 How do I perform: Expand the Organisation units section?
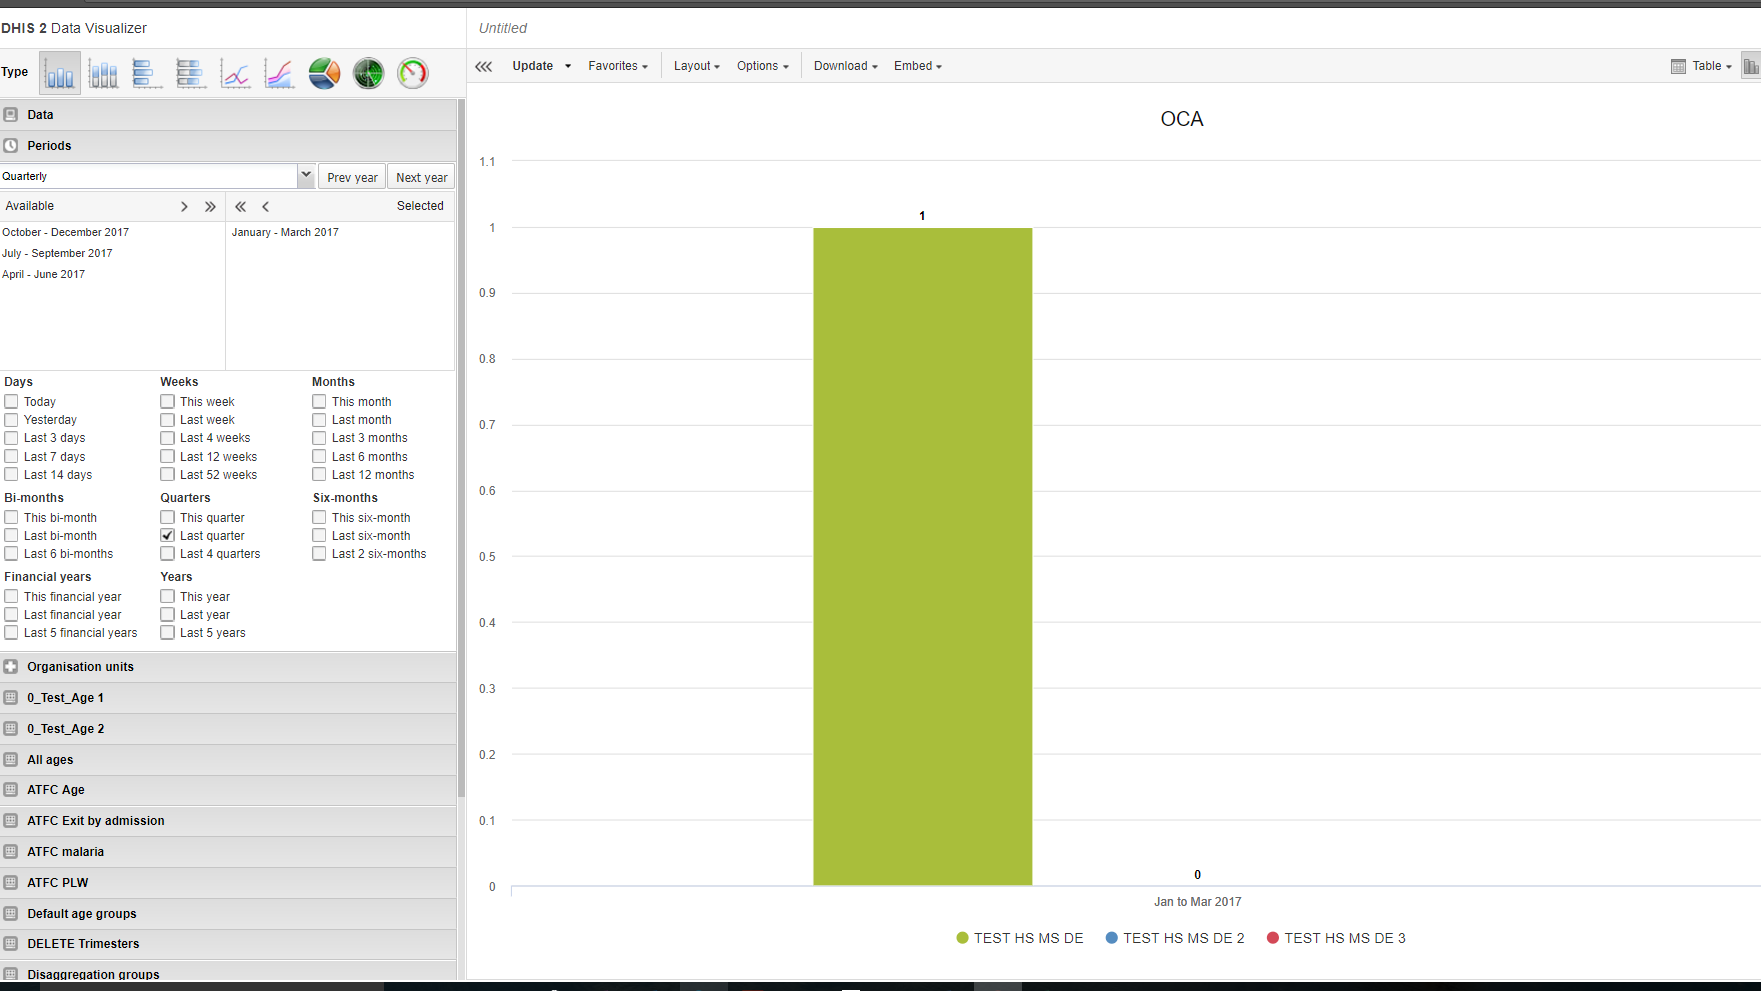[80, 667]
